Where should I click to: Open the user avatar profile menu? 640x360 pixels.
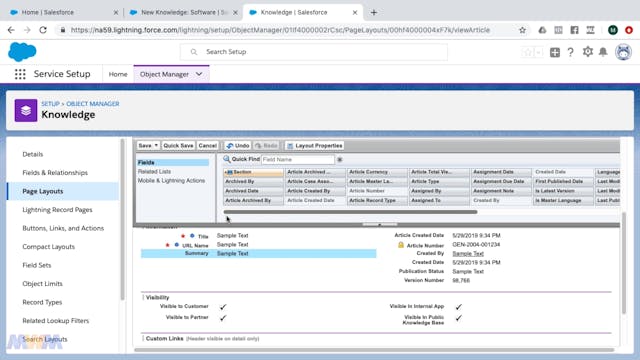tap(623, 52)
